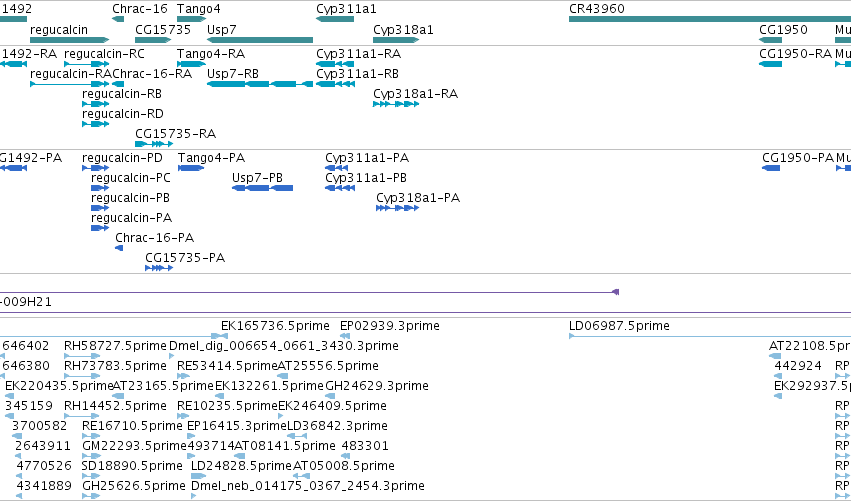This screenshot has height=501, width=851.
Task: Click the 442924 feature label
Action: click(798, 366)
